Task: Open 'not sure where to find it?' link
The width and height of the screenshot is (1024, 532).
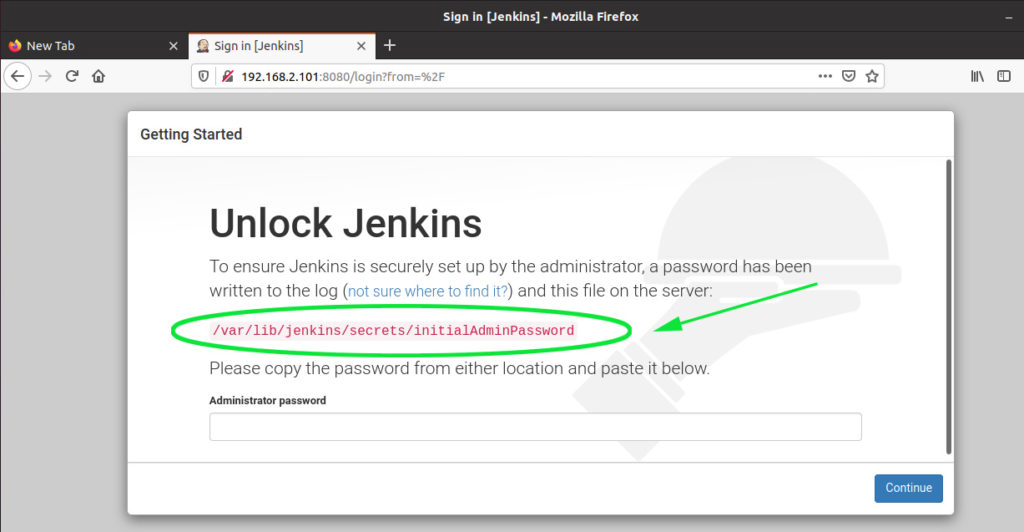Action: (x=428, y=291)
